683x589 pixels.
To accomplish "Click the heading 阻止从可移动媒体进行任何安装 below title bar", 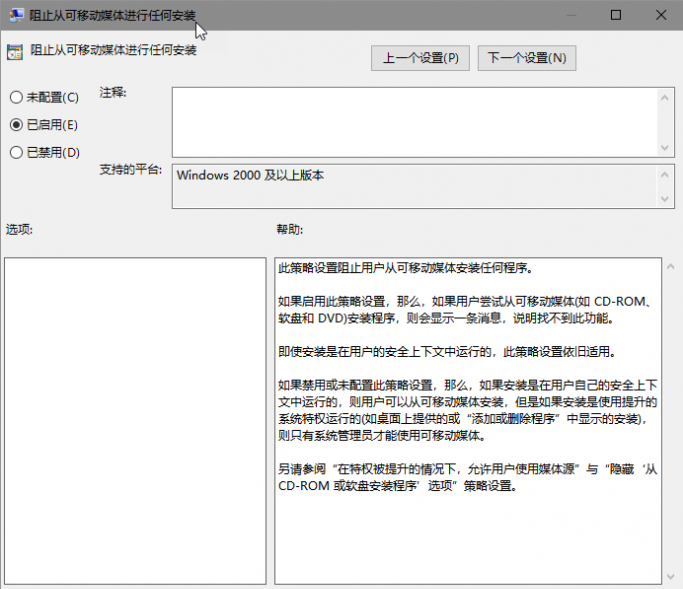I will click(x=113, y=51).
